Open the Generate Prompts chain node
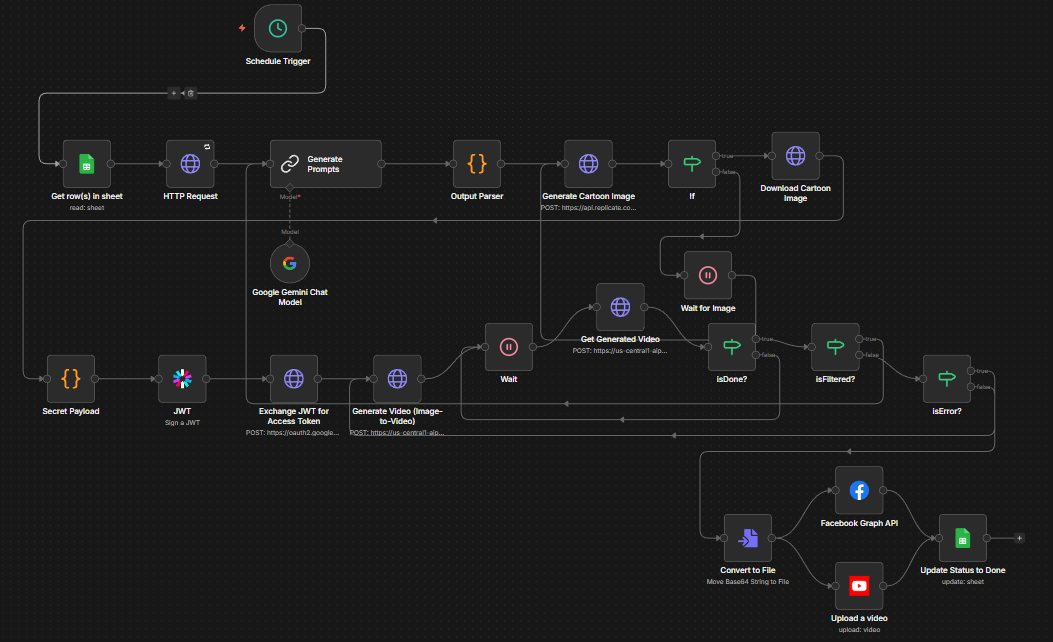This screenshot has width=1053, height=642. (325, 163)
